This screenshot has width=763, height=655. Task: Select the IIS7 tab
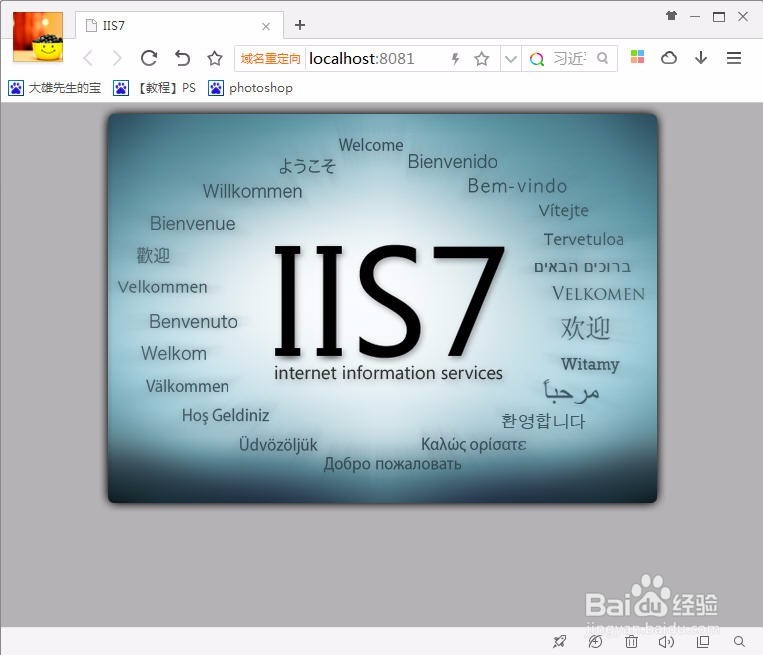(x=179, y=25)
